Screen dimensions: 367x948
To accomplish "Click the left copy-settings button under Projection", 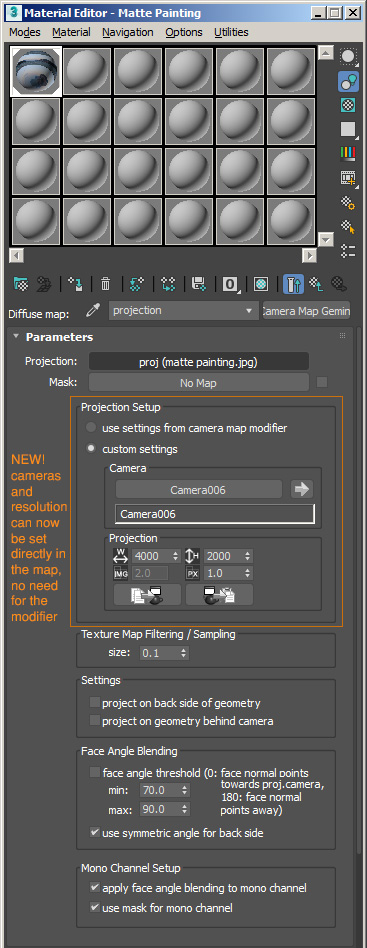I will [147, 595].
